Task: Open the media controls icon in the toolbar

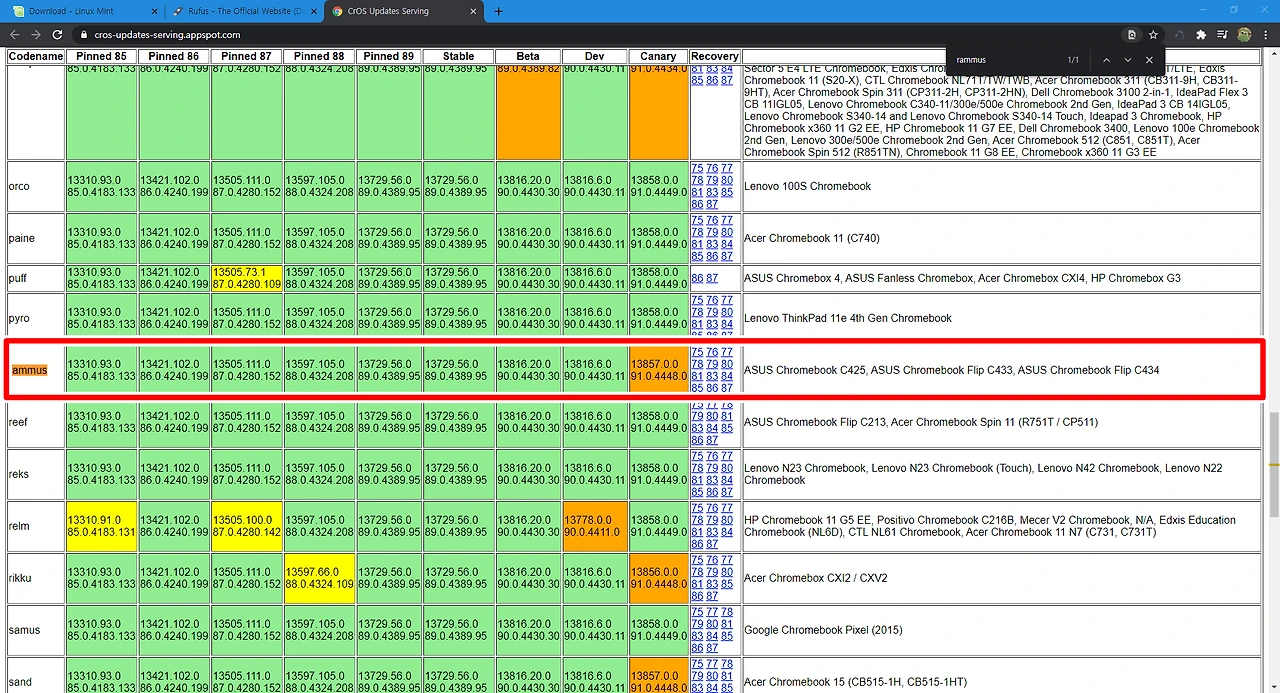Action: pyautogui.click(x=1223, y=34)
